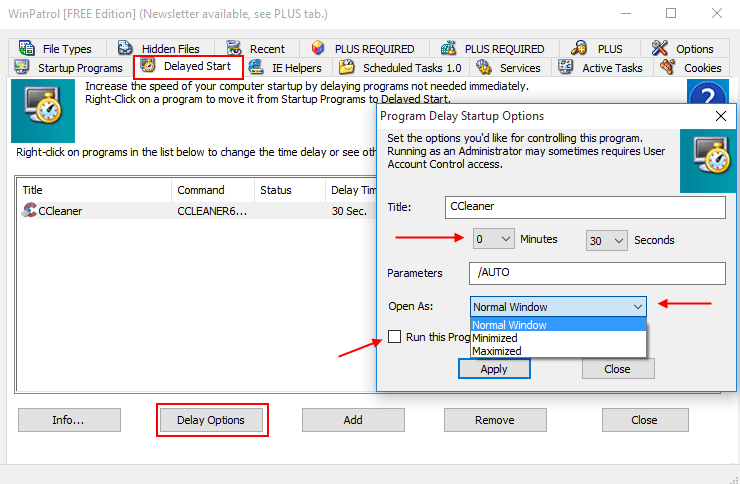The width and height of the screenshot is (740, 484).
Task: Click the Active Tasks tab icon
Action: click(565, 67)
